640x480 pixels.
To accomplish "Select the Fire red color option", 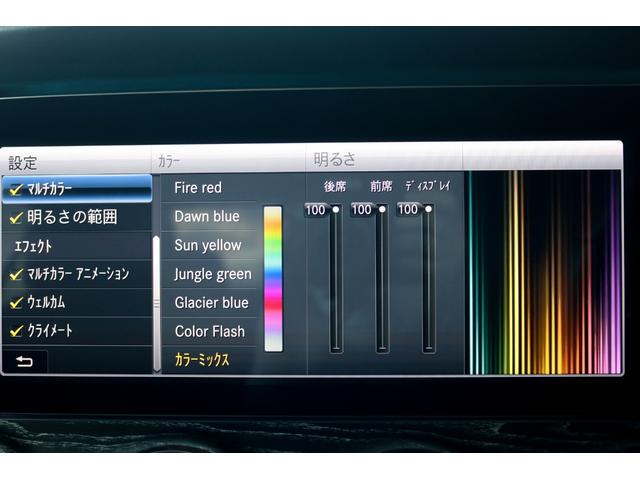I will tap(198, 188).
